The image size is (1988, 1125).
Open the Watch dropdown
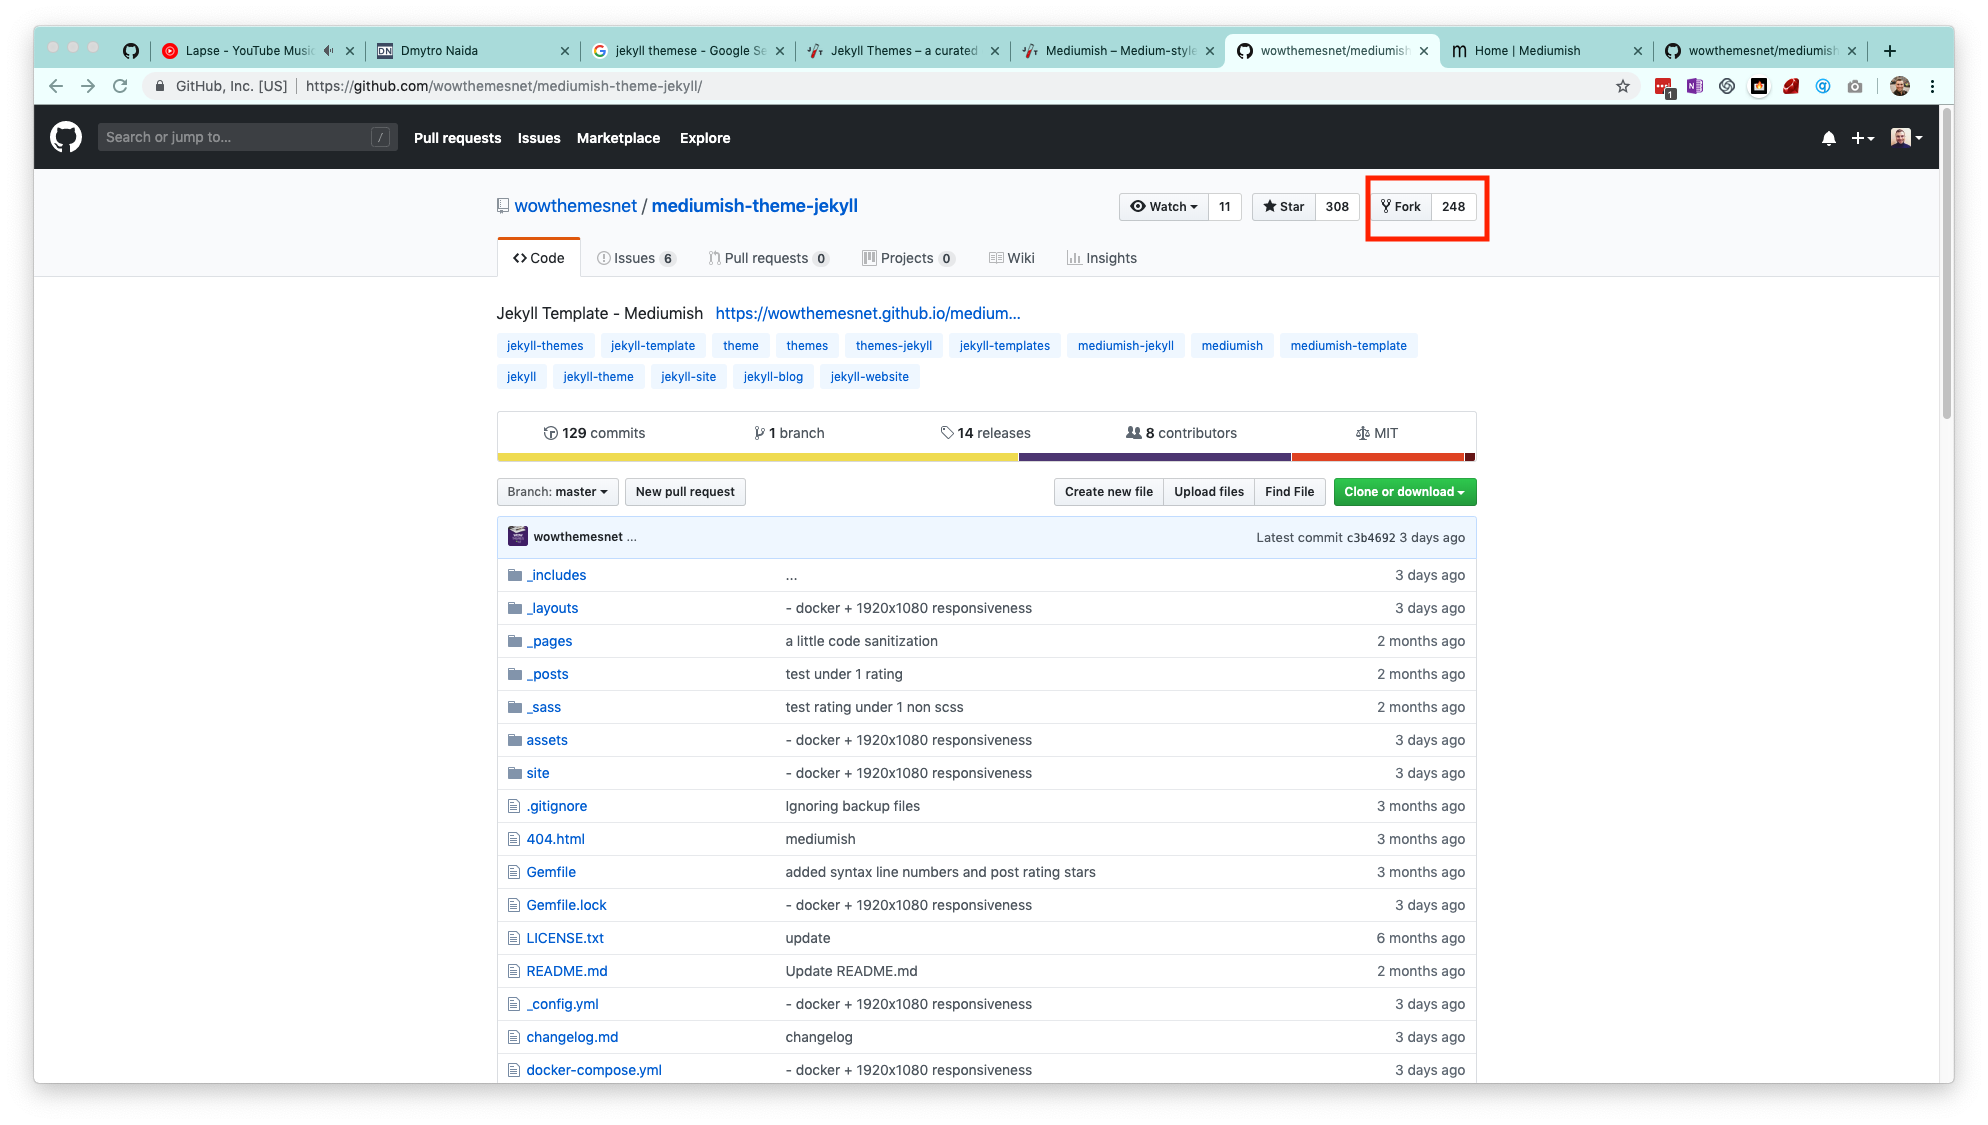tap(1163, 206)
